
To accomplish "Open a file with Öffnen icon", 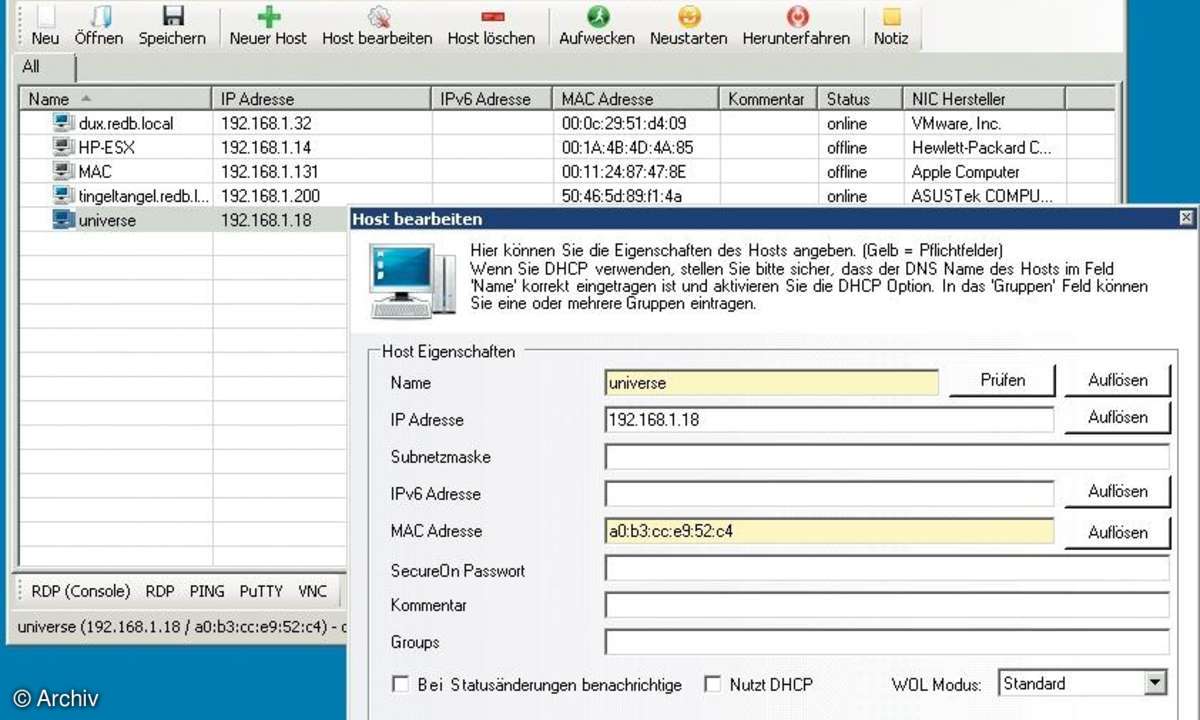I will (x=99, y=17).
